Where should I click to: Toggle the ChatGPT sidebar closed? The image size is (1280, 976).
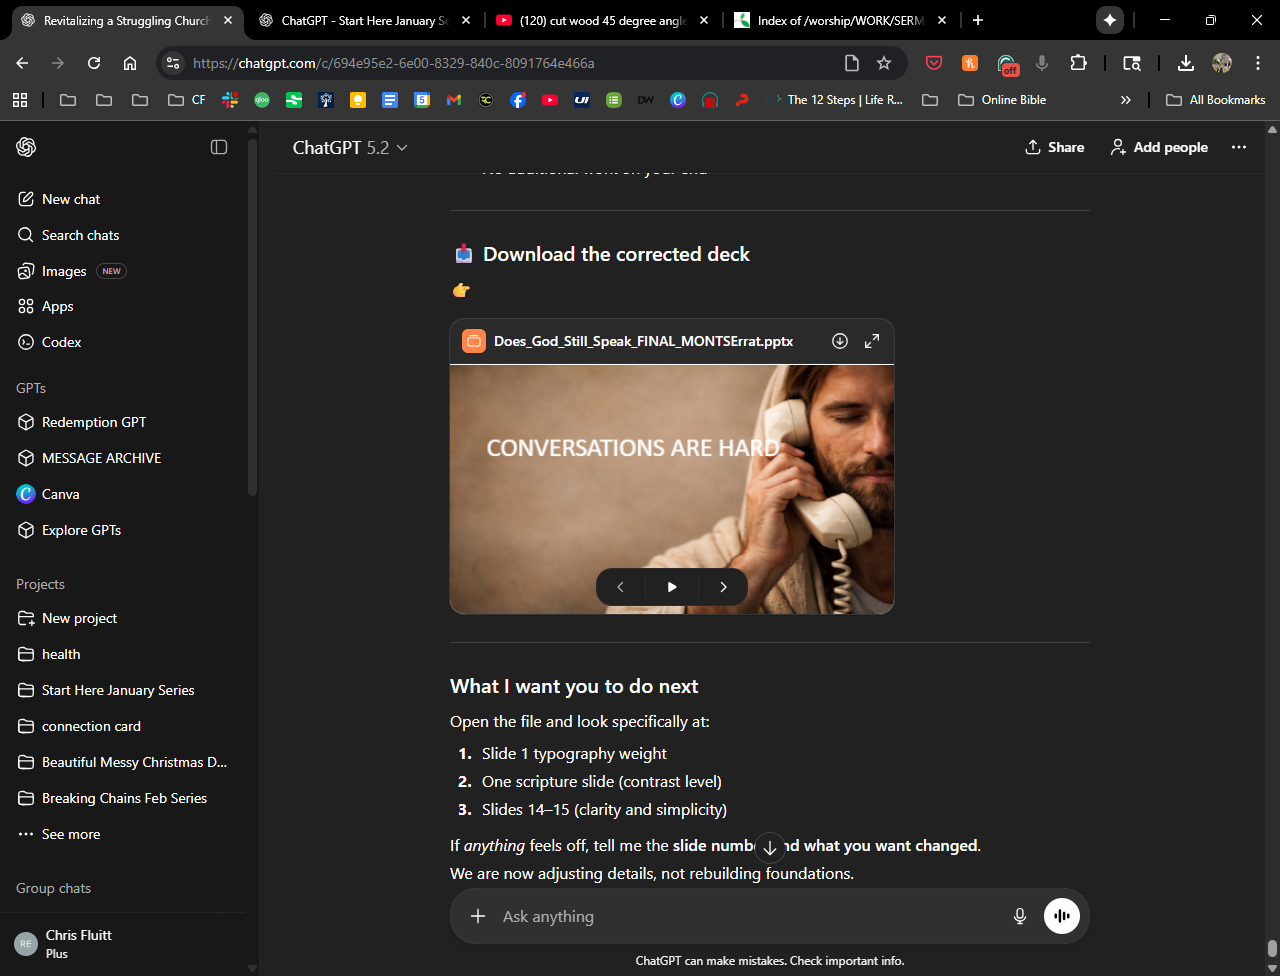click(x=219, y=147)
